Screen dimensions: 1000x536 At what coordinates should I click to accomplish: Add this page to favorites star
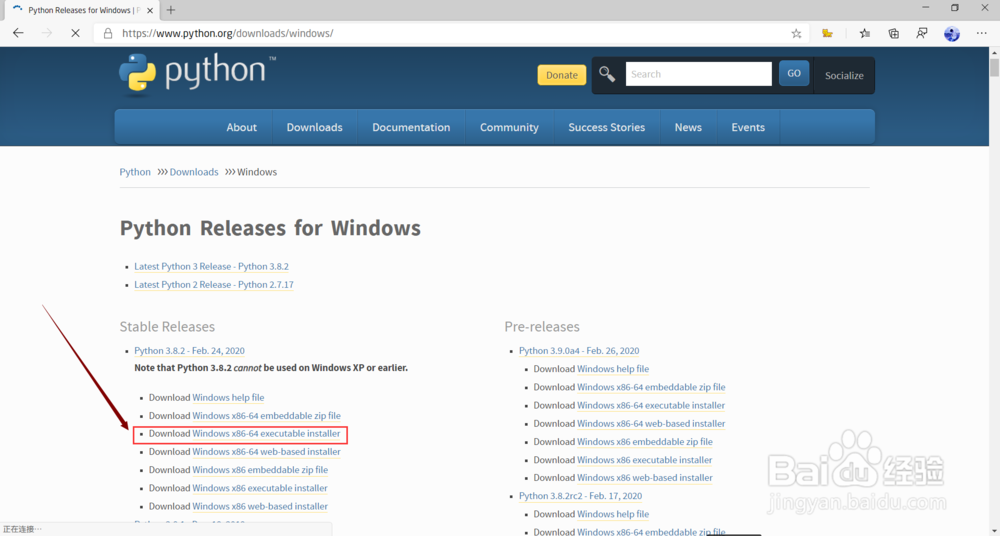[796, 34]
